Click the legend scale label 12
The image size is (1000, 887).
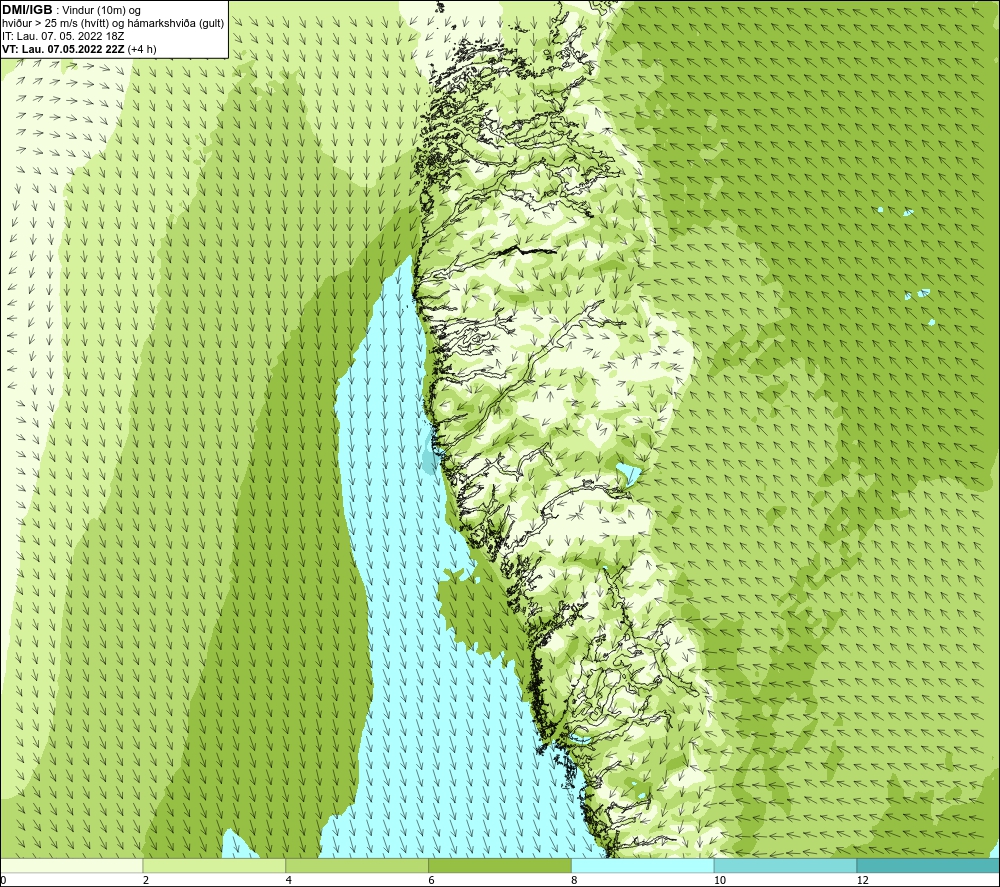pyautogui.click(x=862, y=880)
